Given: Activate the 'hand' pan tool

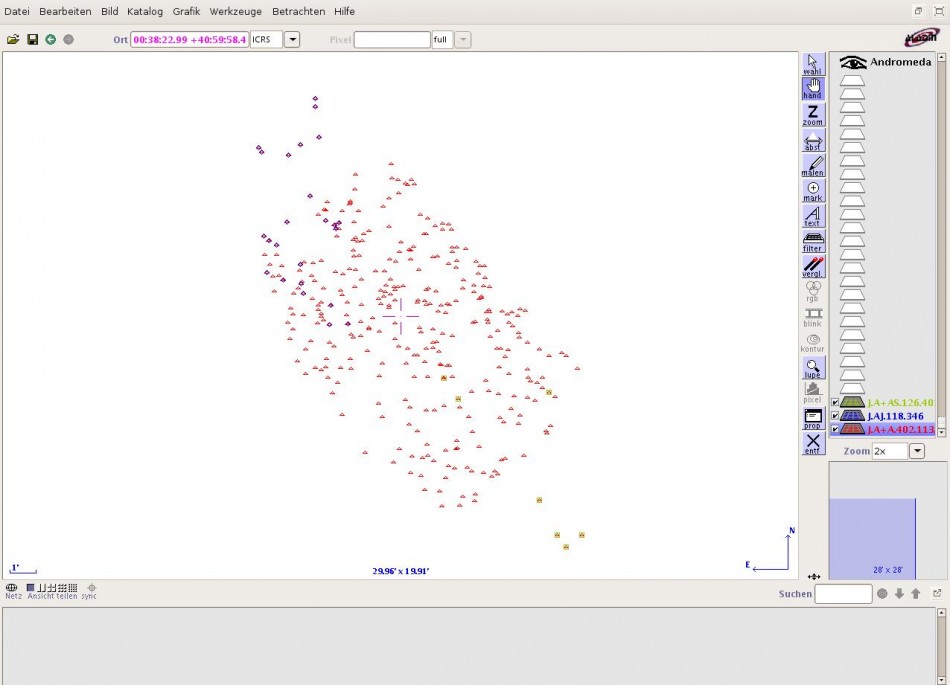Looking at the screenshot, I should [813, 88].
